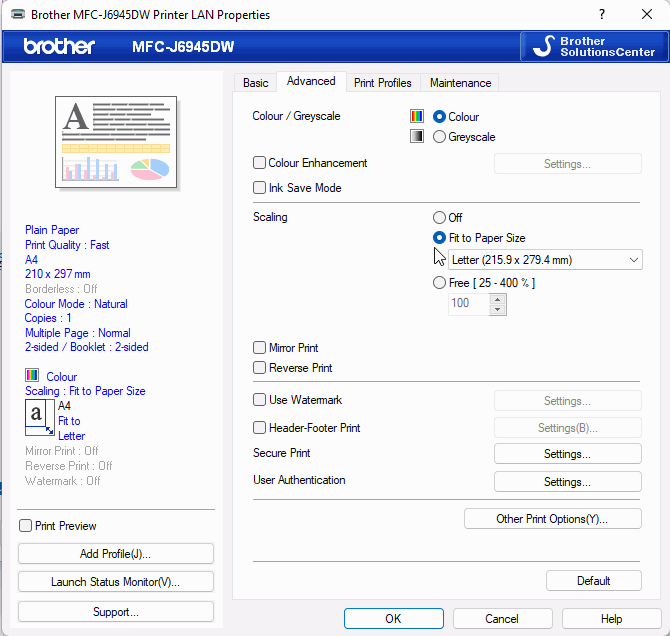This screenshot has height=636, width=670.
Task: Open Secure Print Settings
Action: click(567, 453)
